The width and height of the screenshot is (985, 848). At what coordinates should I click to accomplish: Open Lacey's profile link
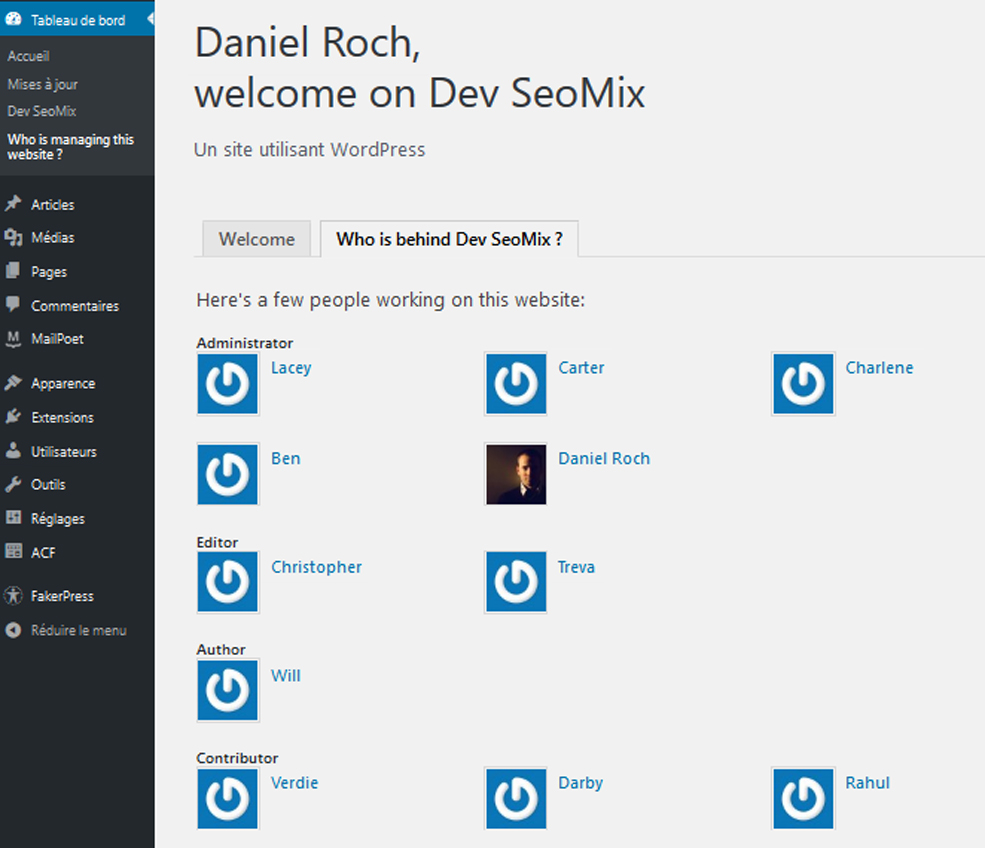(291, 368)
